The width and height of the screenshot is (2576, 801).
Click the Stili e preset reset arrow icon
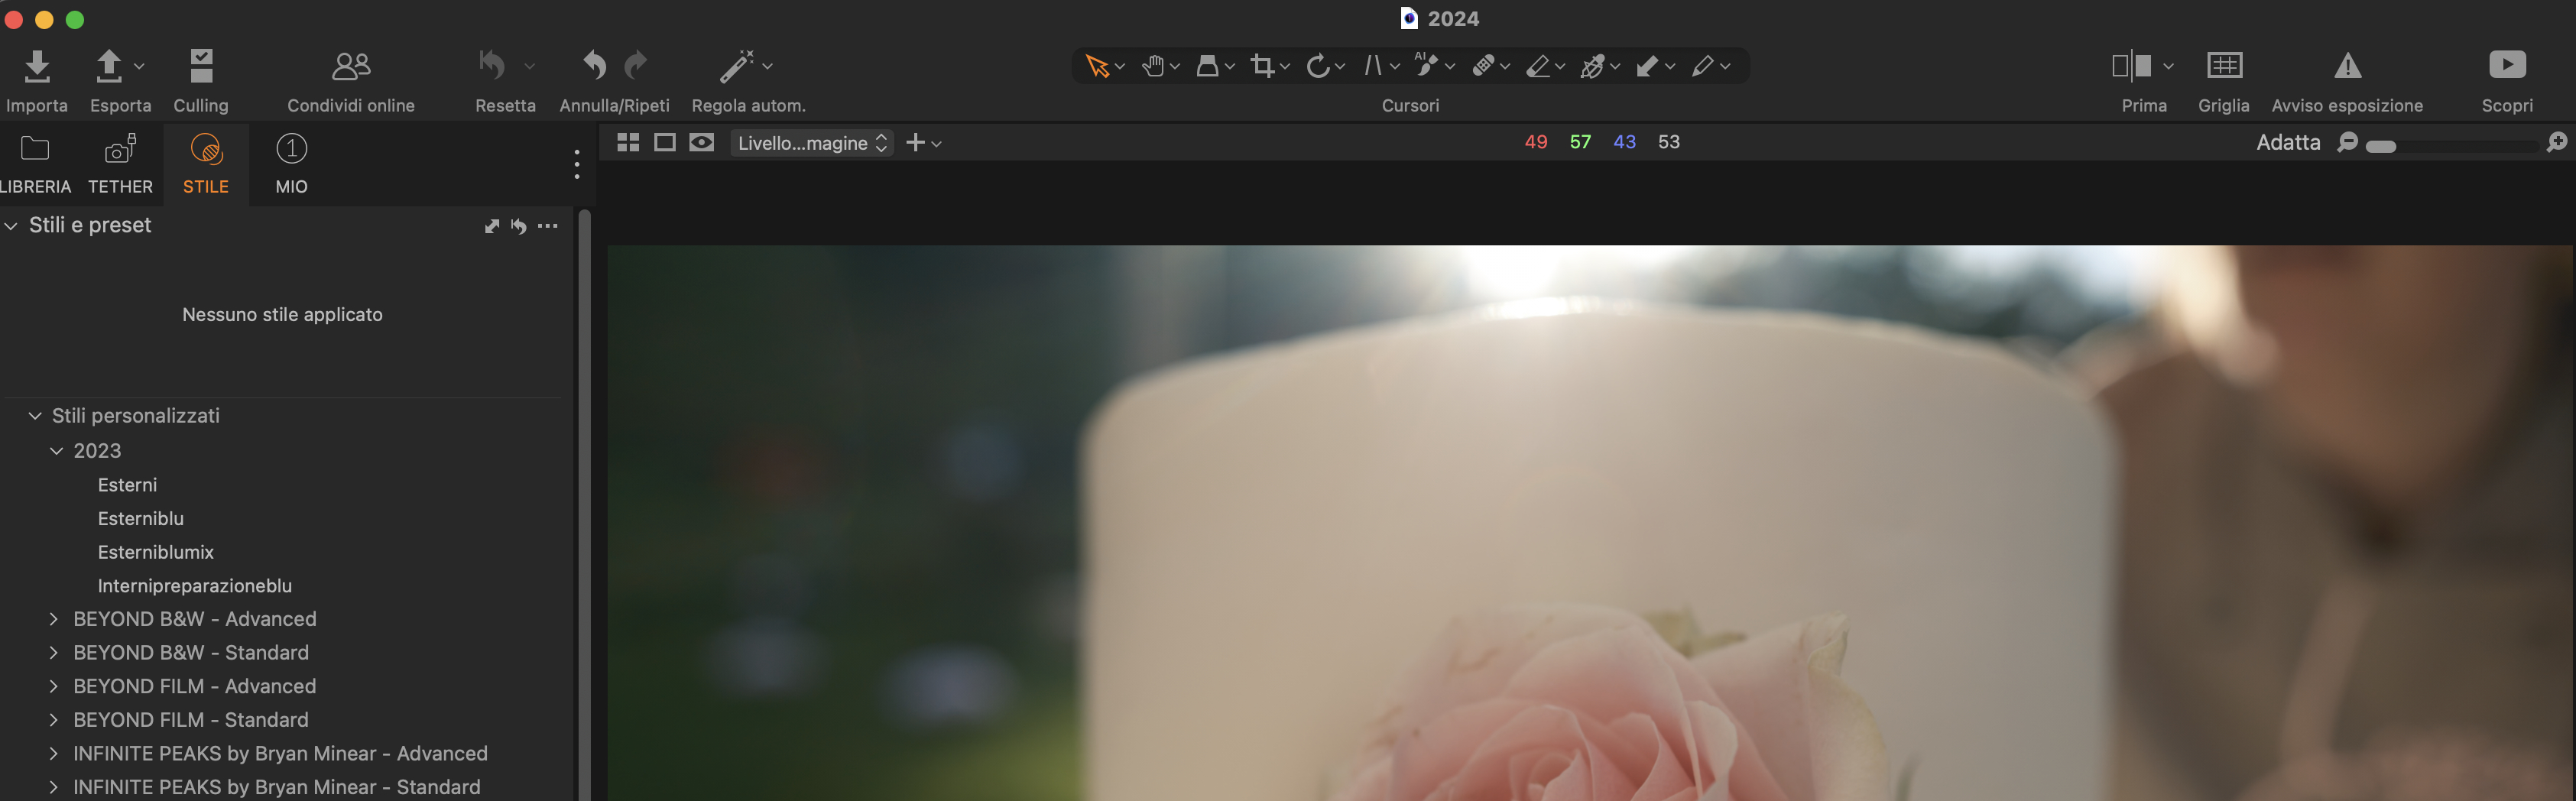pyautogui.click(x=519, y=226)
